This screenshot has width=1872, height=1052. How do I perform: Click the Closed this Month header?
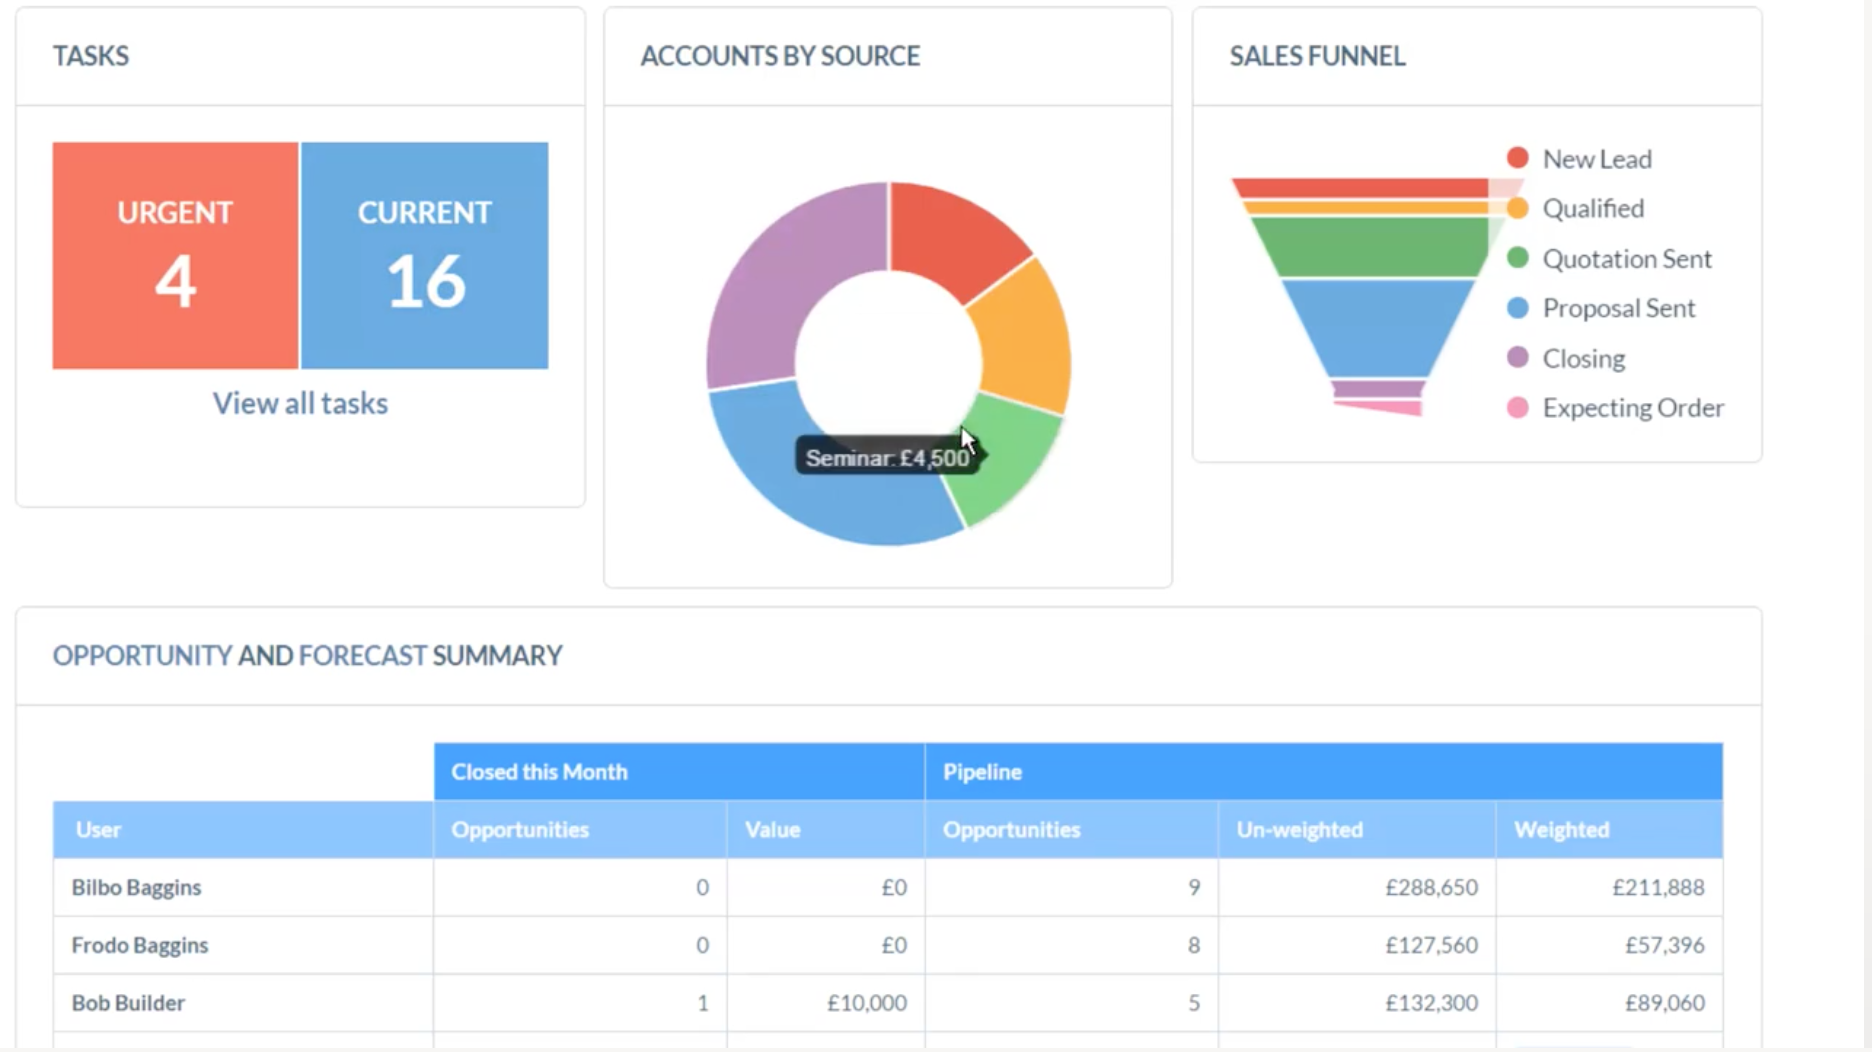coord(679,772)
